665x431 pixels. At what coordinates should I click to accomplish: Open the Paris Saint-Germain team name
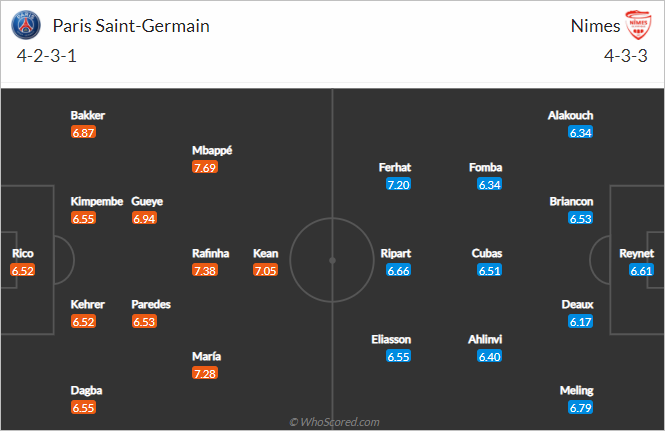[x=131, y=26]
